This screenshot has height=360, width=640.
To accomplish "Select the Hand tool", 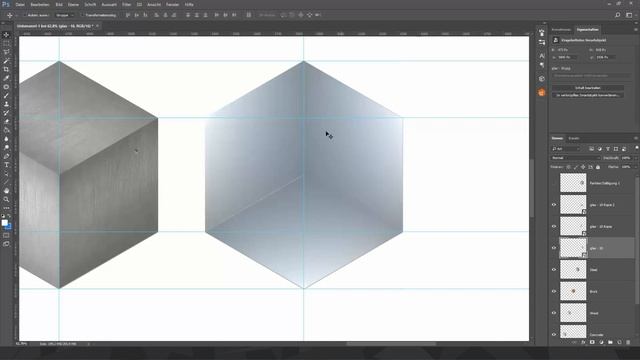I will click(x=6, y=191).
